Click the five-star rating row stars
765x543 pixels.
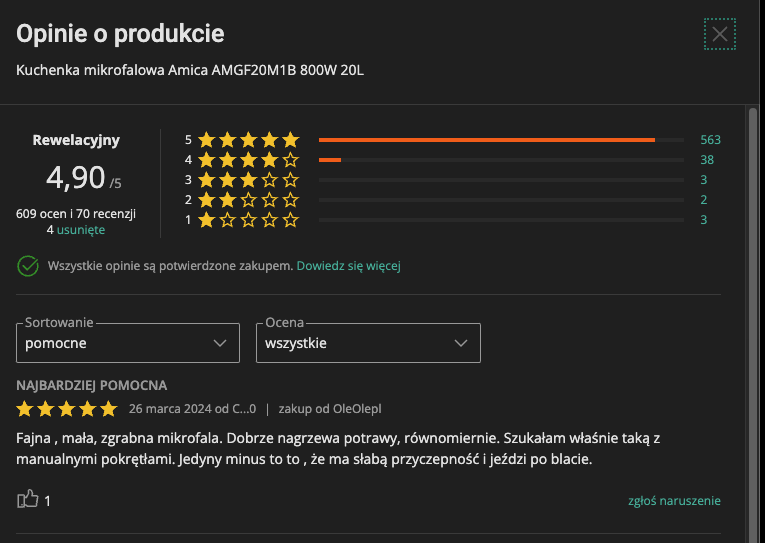point(248,140)
